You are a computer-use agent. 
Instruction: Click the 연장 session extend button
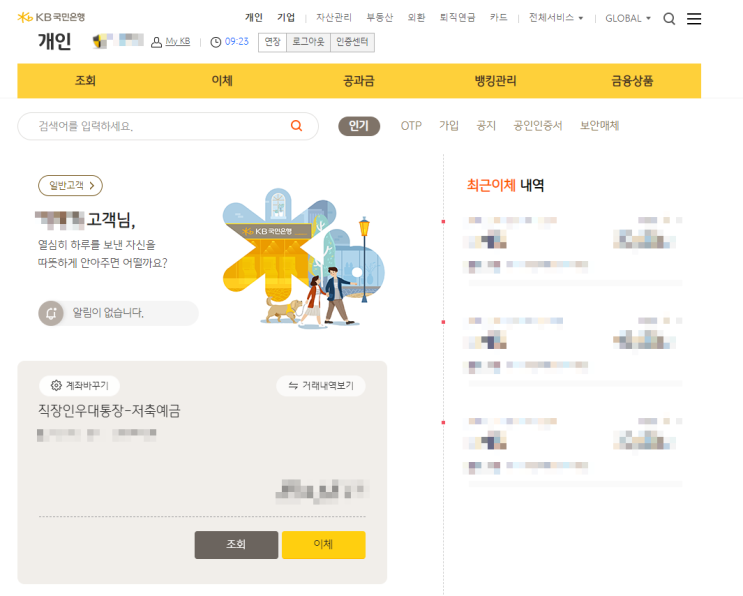272,42
